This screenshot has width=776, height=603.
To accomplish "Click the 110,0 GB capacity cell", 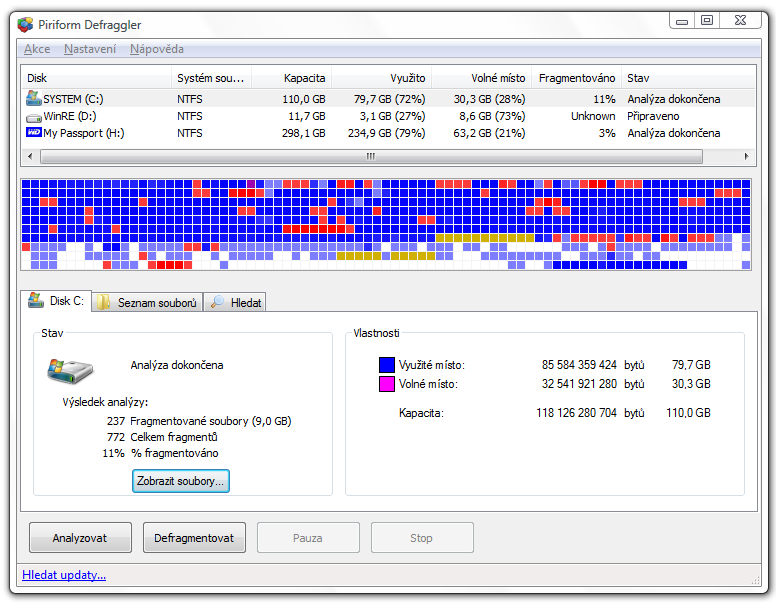I will pos(304,99).
